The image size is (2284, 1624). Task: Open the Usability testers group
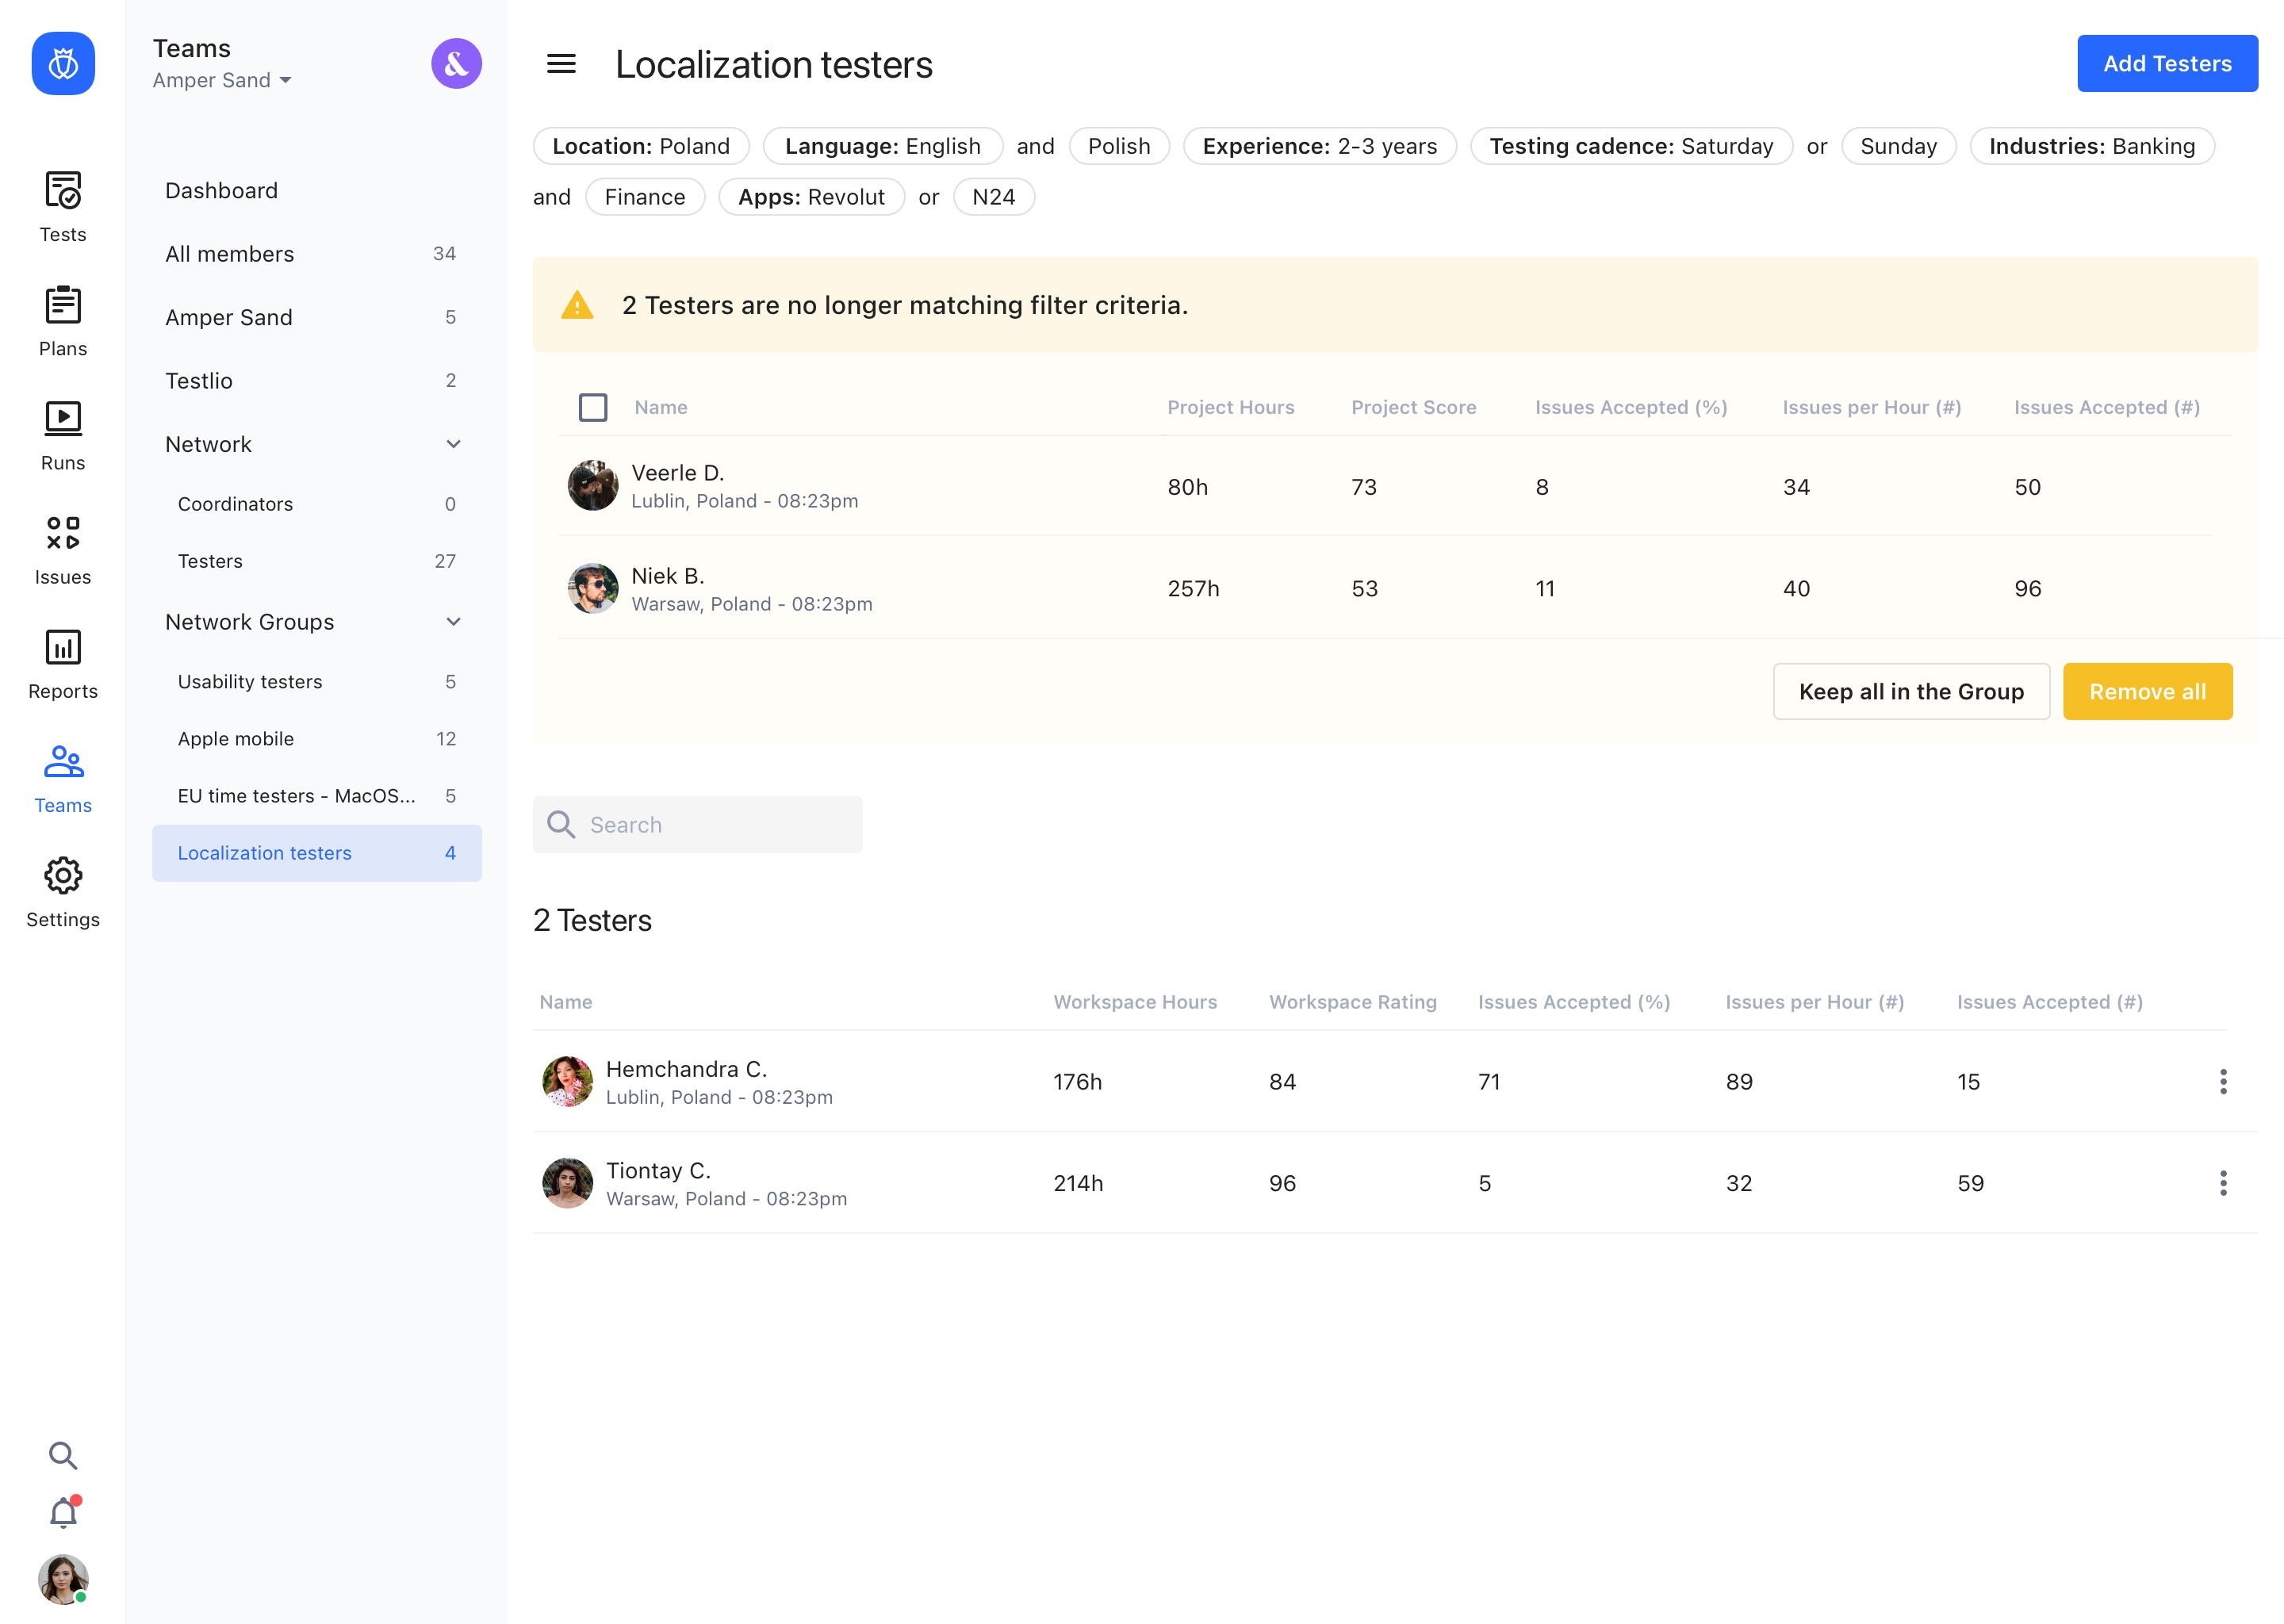pyautogui.click(x=250, y=682)
